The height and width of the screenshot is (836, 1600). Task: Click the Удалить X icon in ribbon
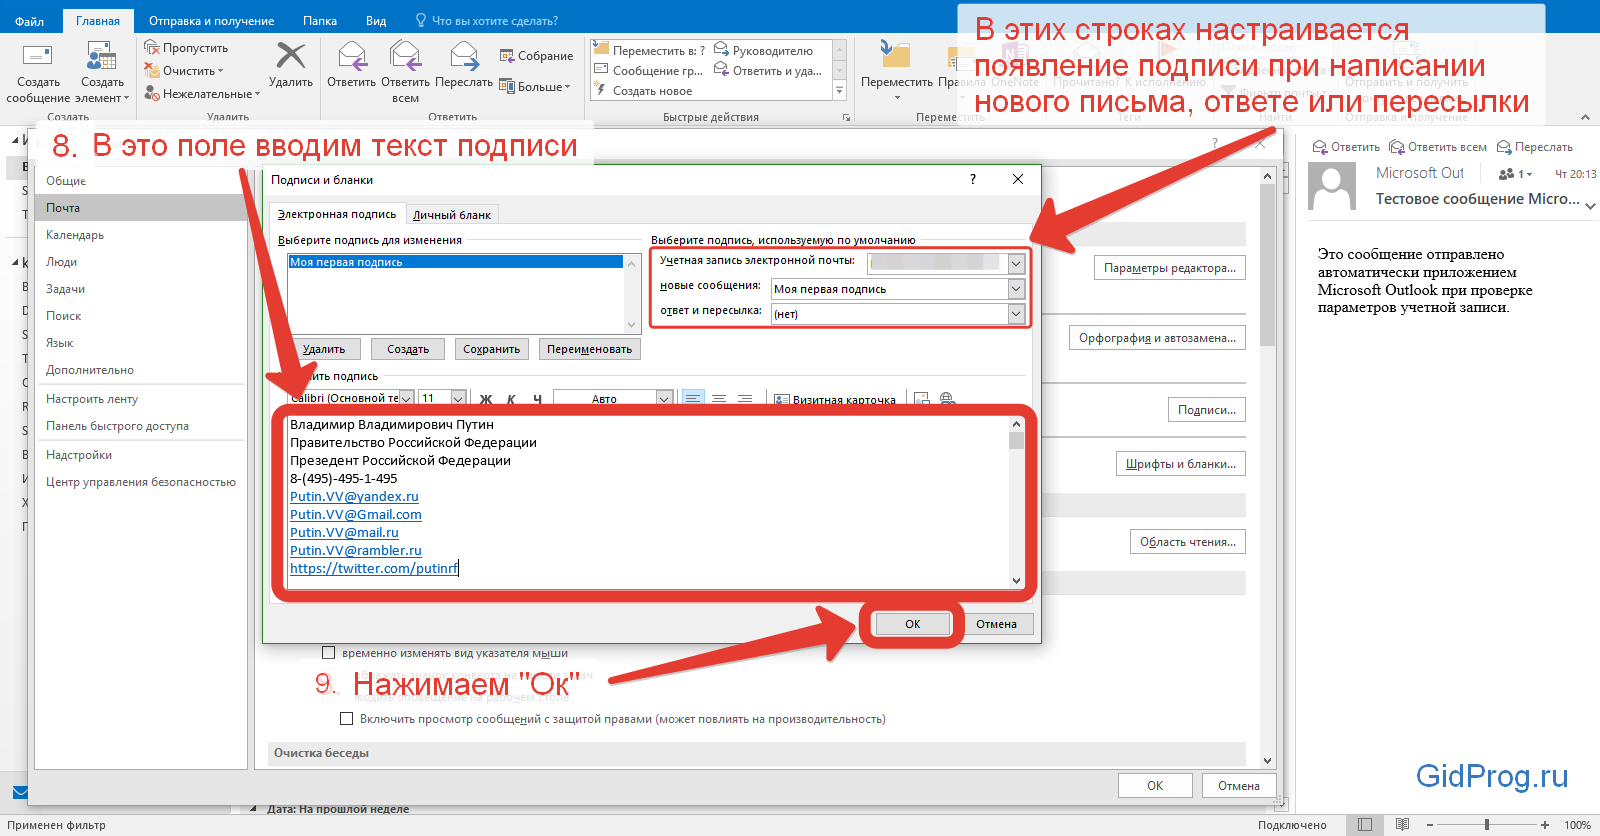coord(291,56)
